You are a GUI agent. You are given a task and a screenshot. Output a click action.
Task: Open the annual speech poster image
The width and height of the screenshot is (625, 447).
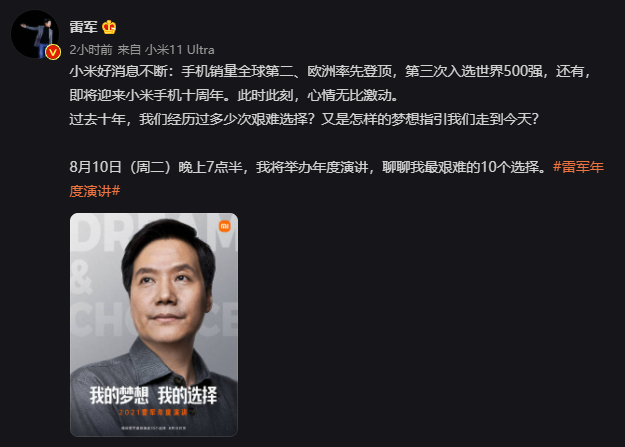154,325
